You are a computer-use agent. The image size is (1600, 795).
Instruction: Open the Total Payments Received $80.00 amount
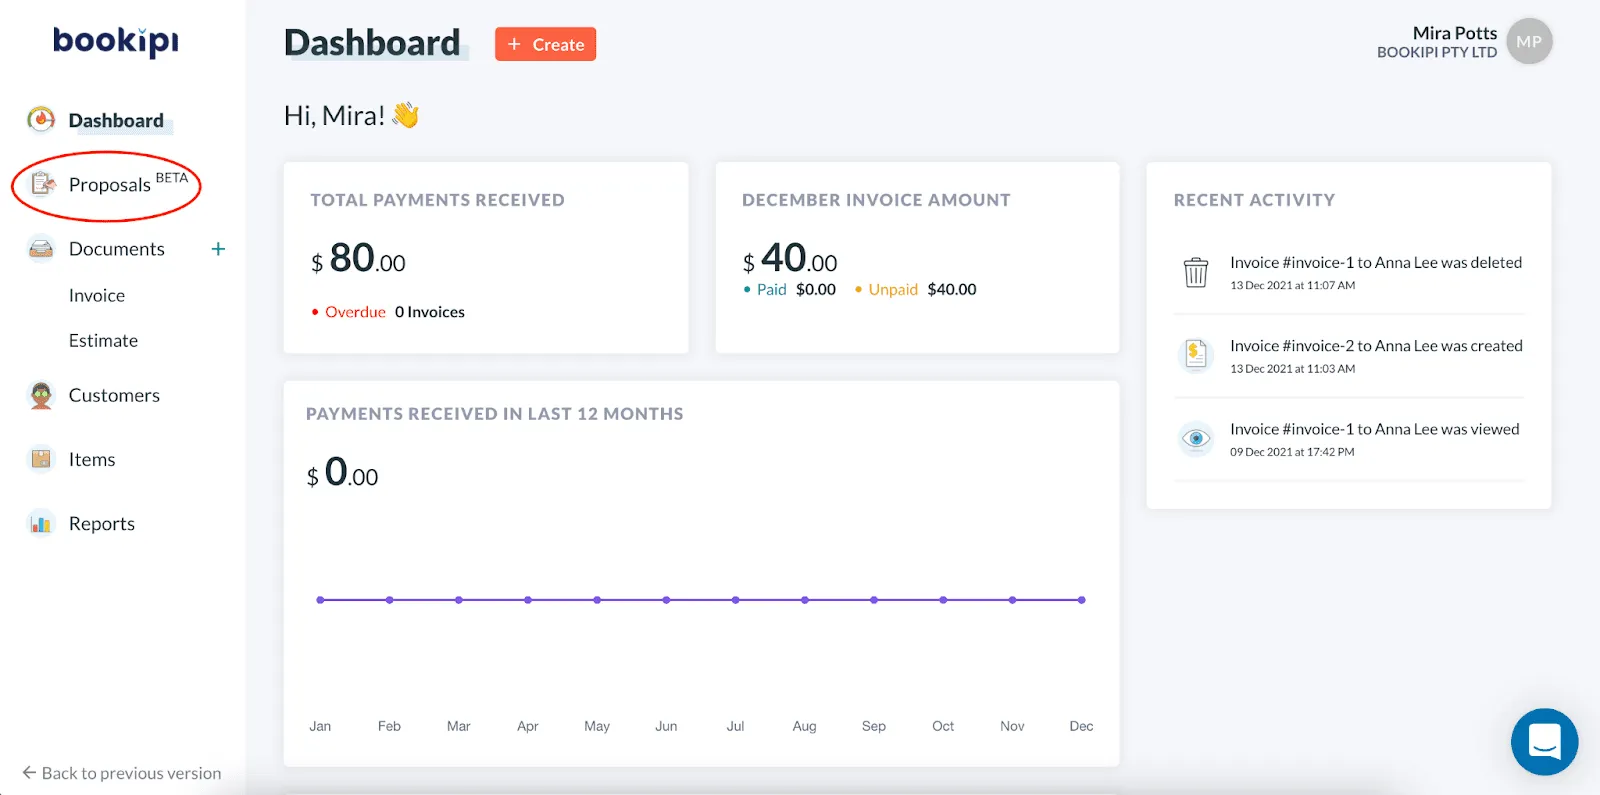358,259
